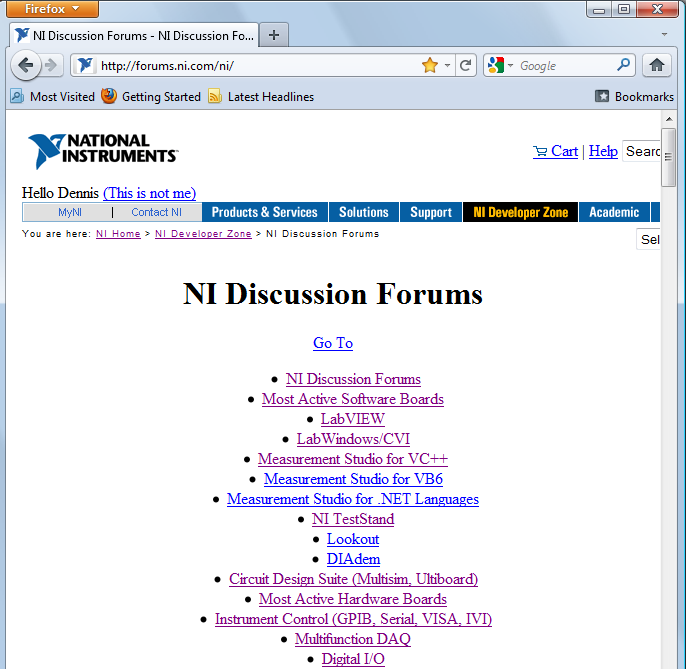Follow the NI Home breadcrumb link

(x=118, y=234)
